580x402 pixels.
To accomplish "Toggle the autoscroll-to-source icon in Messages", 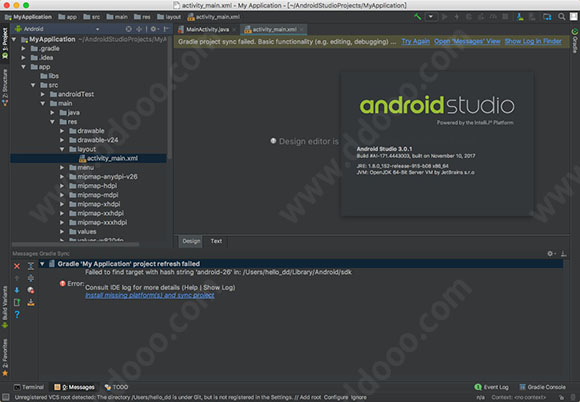I will point(31,290).
